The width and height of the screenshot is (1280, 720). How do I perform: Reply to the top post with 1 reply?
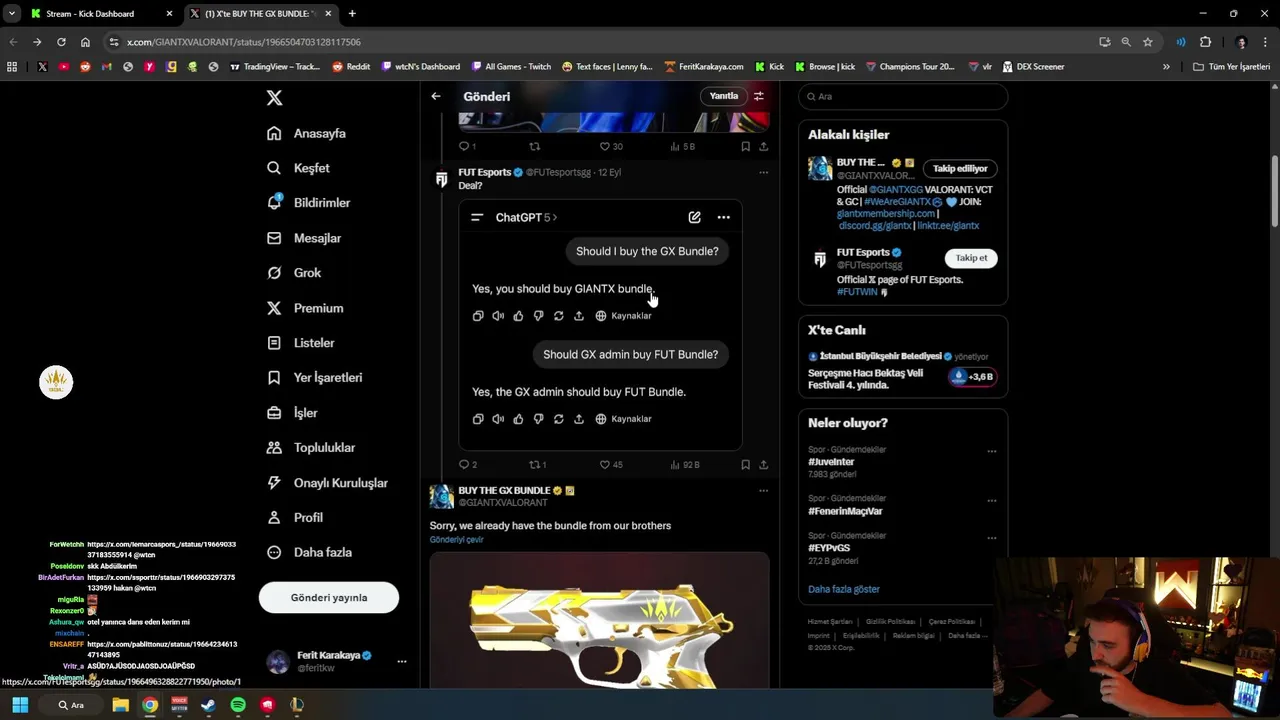(x=464, y=146)
